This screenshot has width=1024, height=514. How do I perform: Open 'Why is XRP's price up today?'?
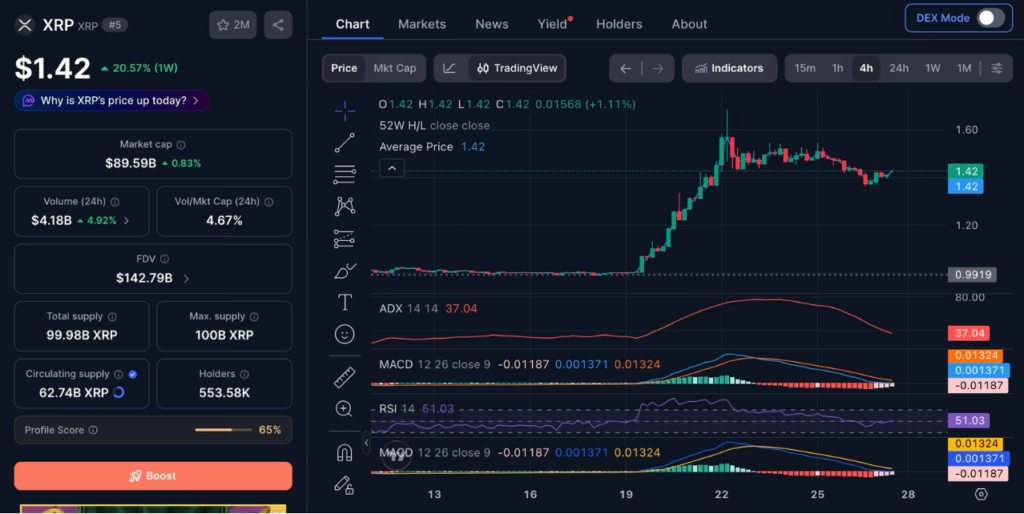(x=112, y=101)
